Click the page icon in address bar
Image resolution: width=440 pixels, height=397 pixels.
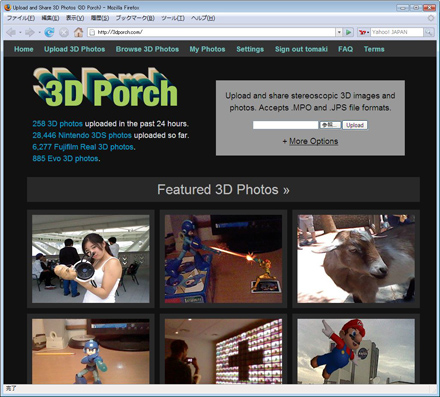click(92, 32)
